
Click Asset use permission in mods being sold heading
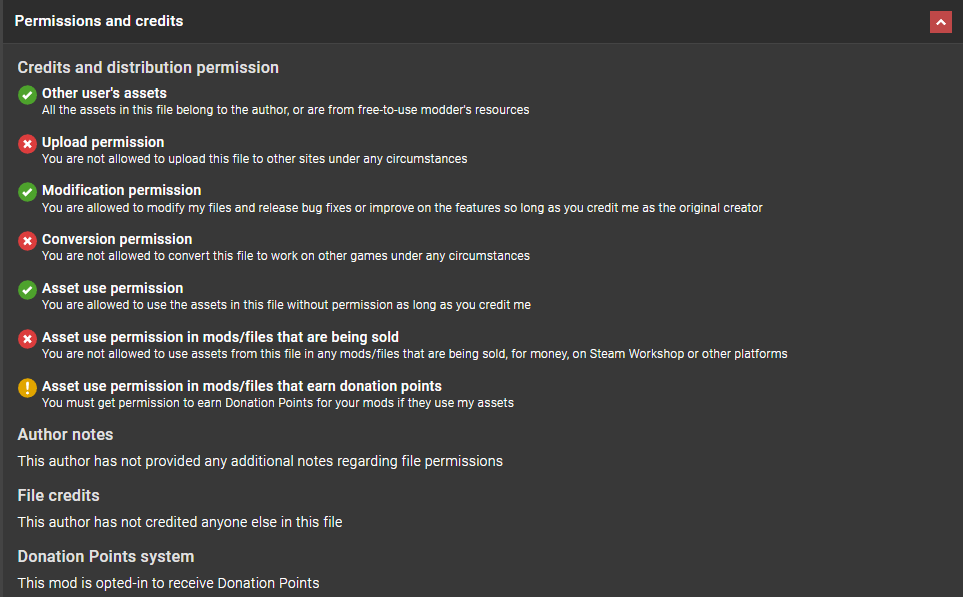pos(220,337)
